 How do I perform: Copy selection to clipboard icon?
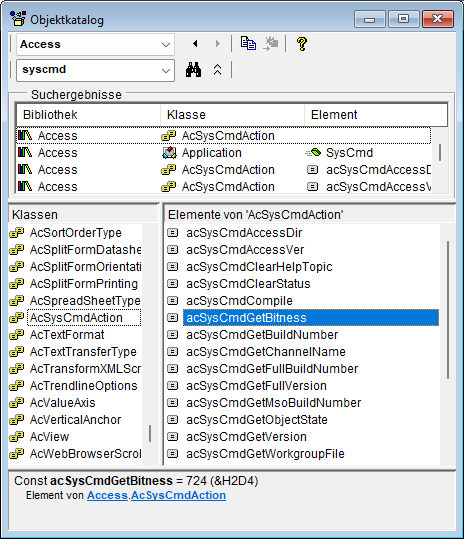pyautogui.click(x=248, y=44)
